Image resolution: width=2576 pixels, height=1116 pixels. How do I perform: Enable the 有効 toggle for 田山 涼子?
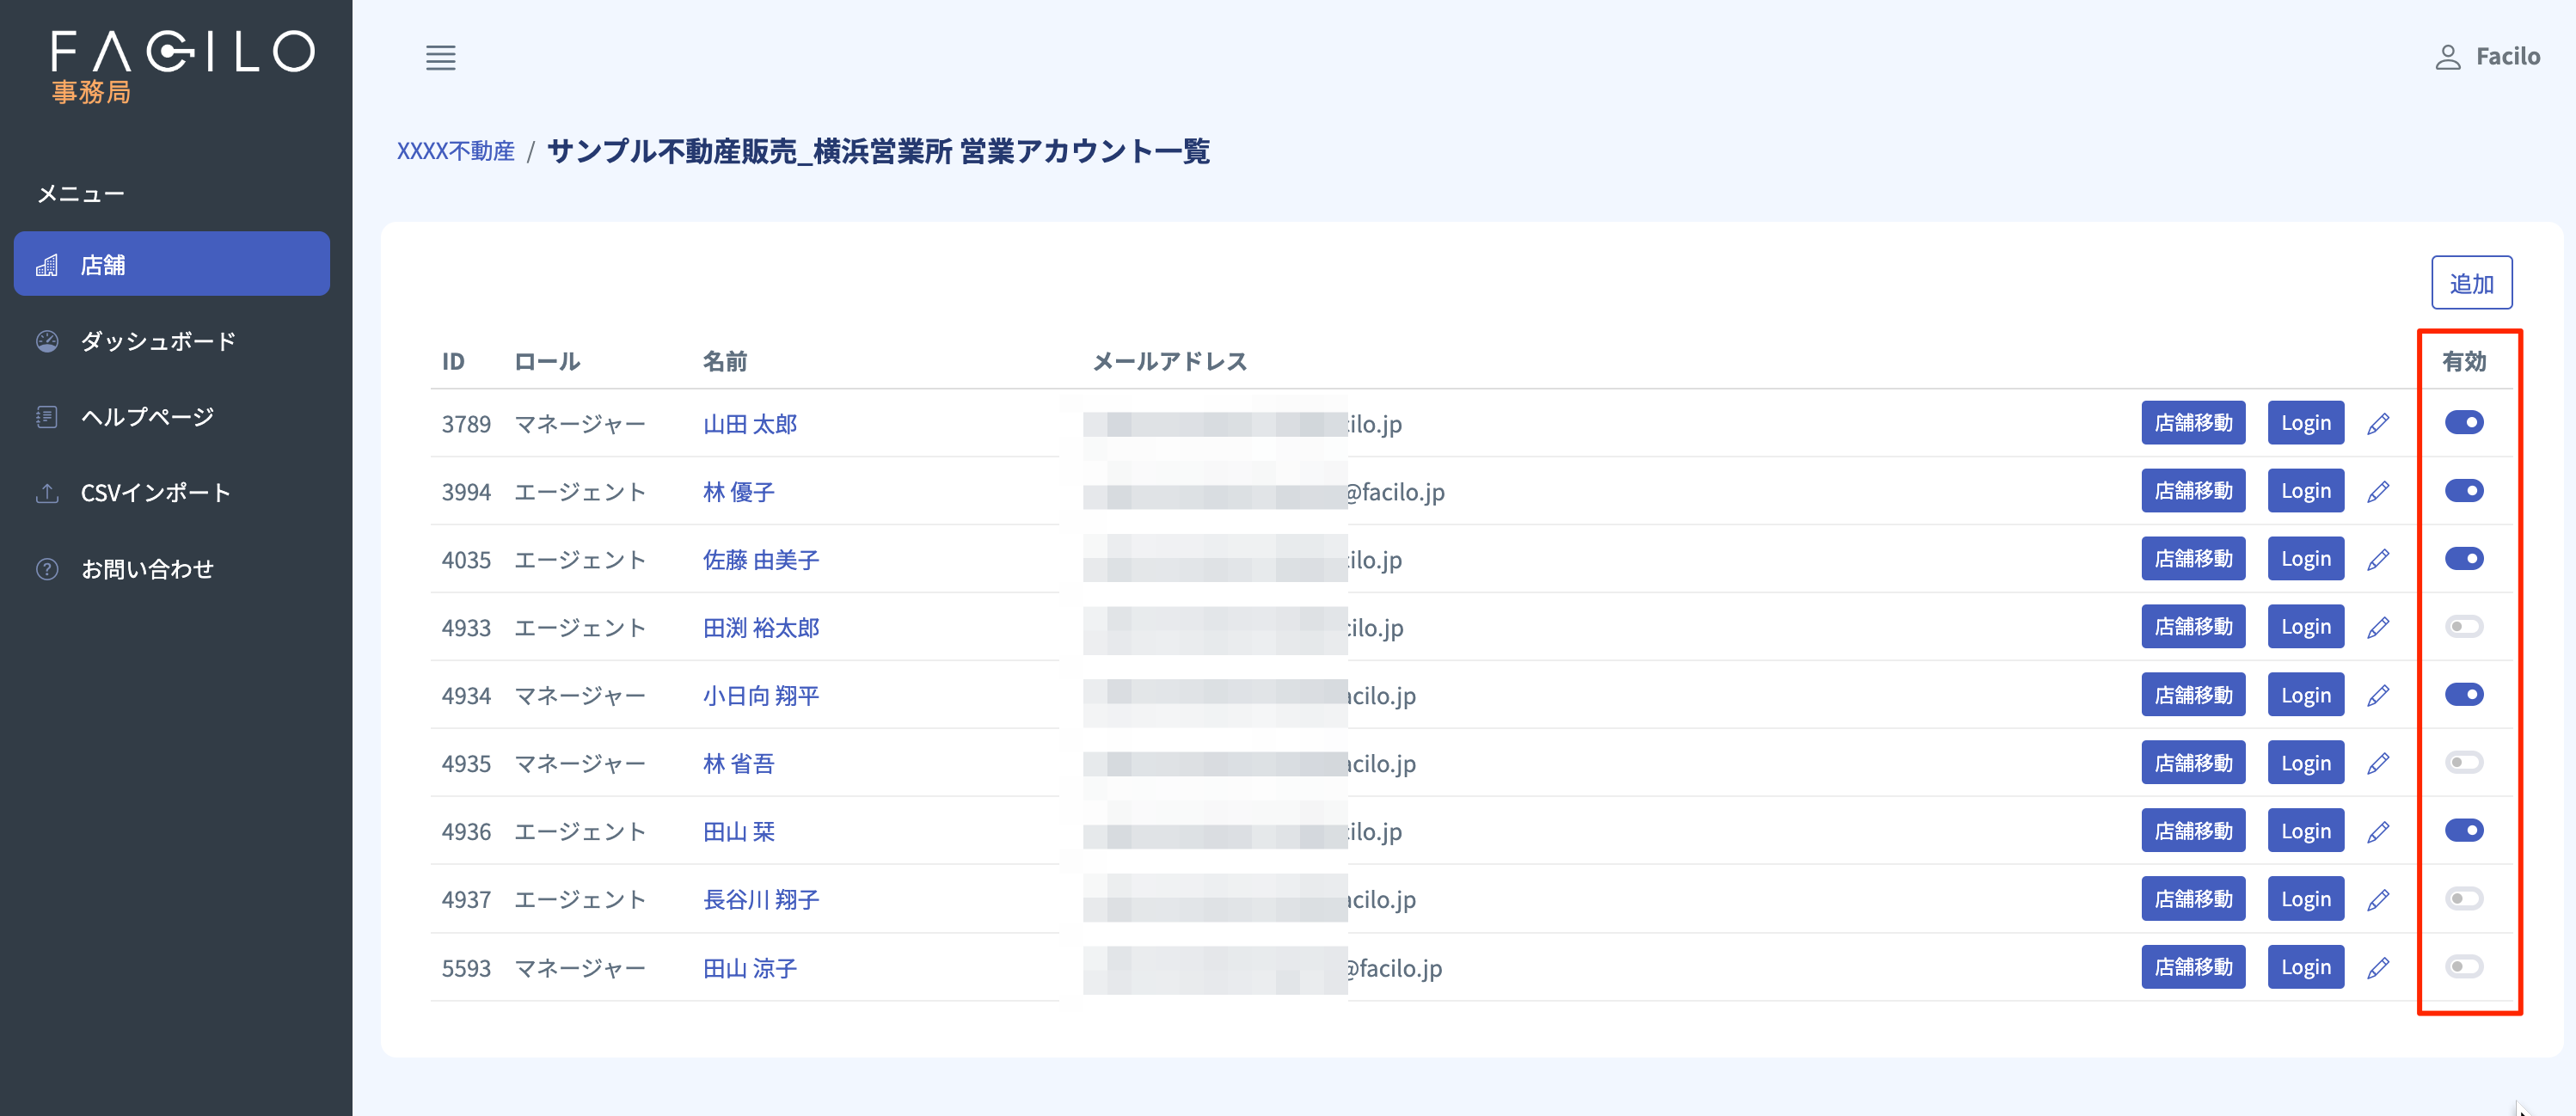click(2464, 966)
